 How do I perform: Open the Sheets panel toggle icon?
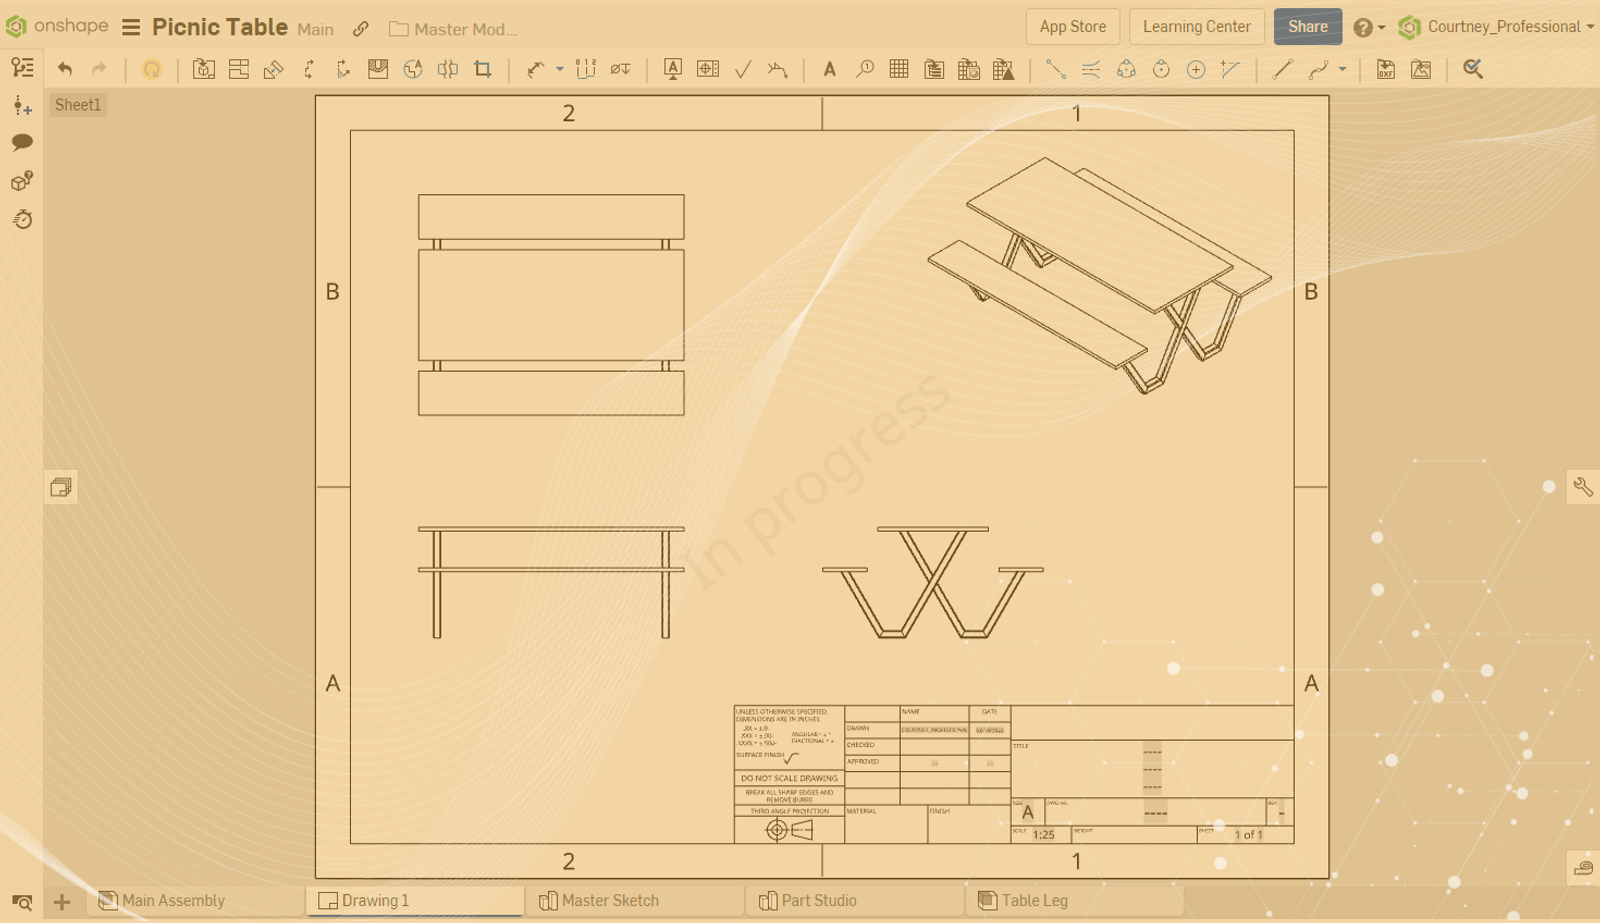61,488
